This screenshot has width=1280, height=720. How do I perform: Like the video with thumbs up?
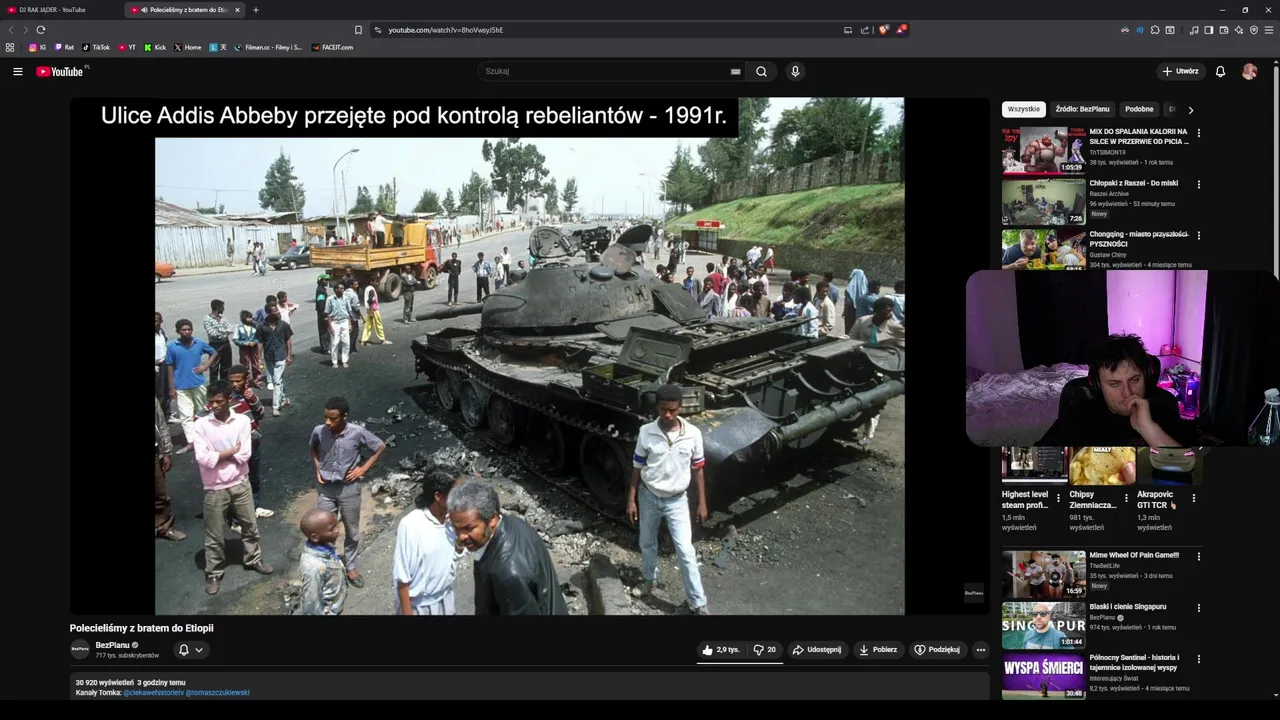click(x=721, y=650)
